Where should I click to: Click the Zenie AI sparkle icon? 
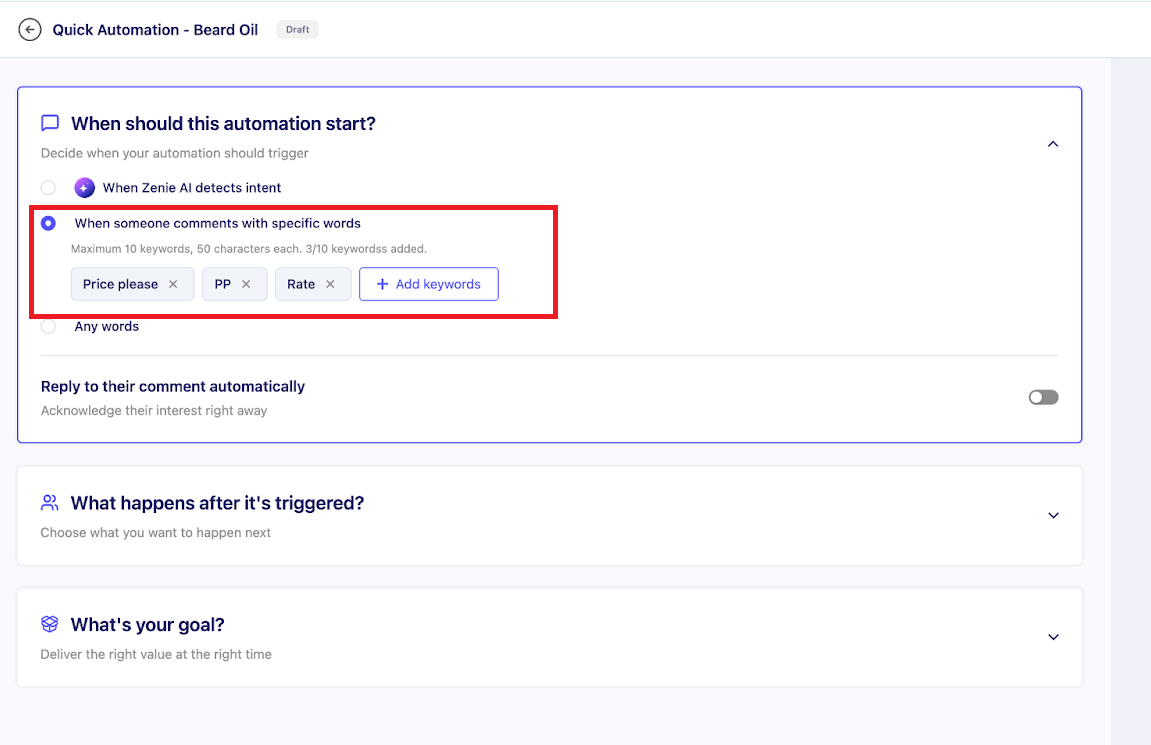click(x=85, y=188)
